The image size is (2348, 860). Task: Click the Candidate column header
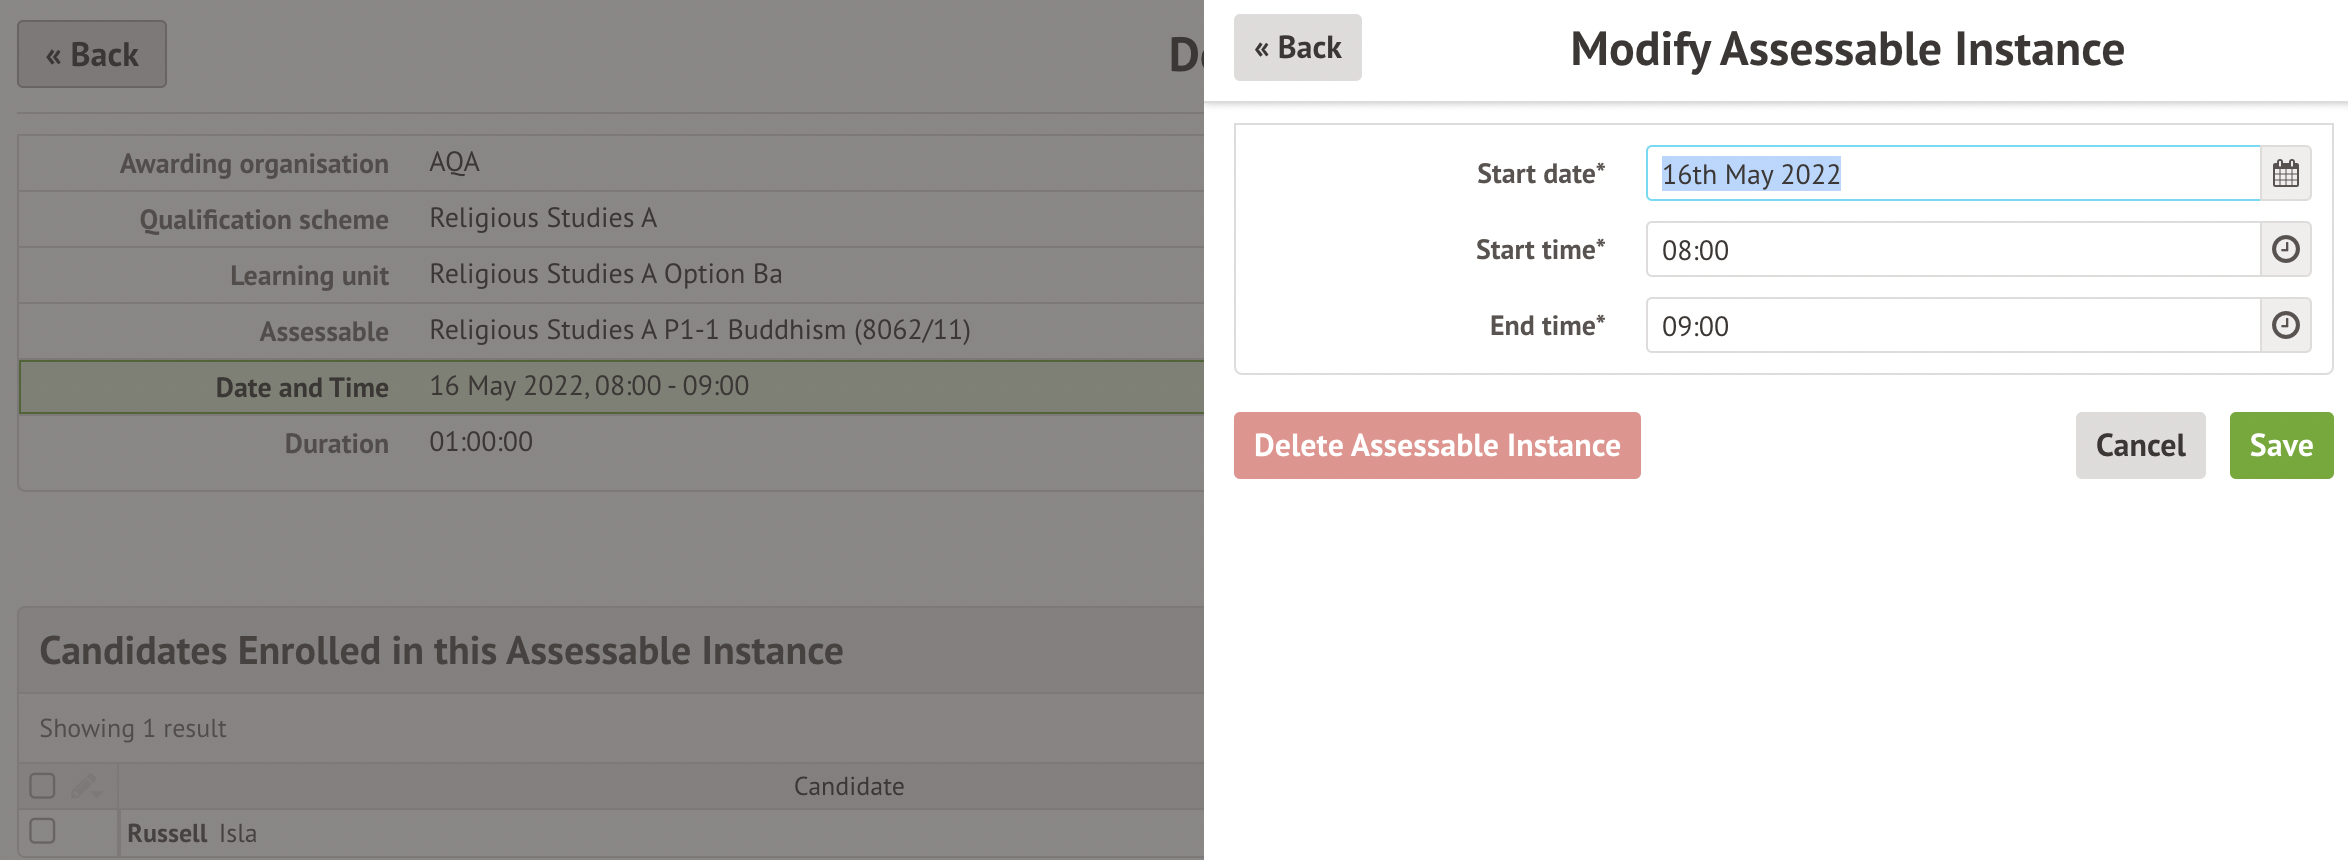(x=848, y=786)
